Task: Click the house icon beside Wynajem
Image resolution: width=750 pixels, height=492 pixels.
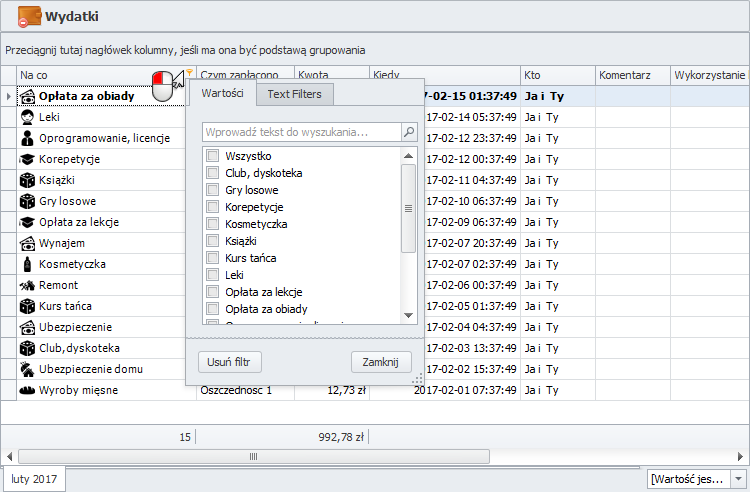Action: 28,243
